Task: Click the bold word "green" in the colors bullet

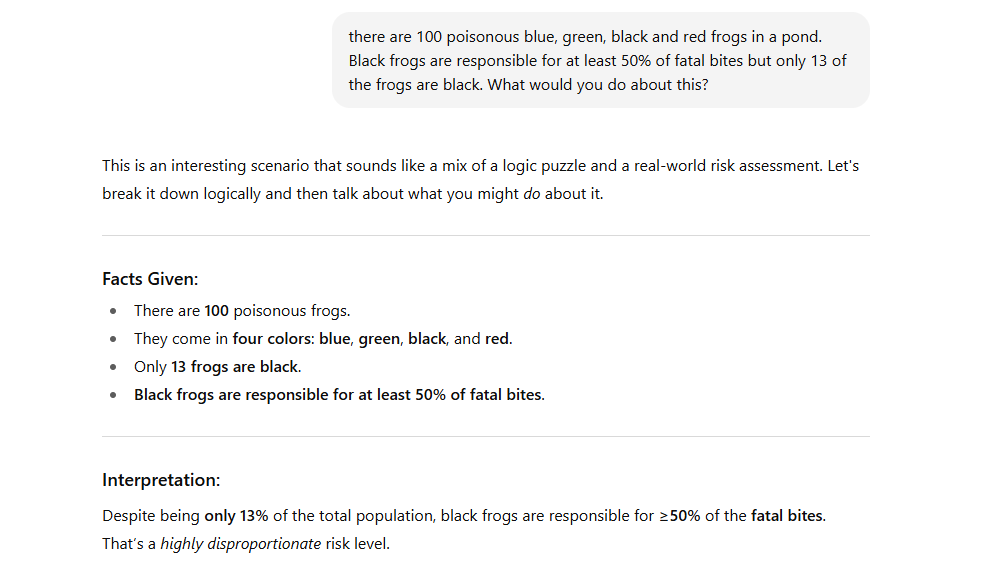Action: tap(379, 339)
